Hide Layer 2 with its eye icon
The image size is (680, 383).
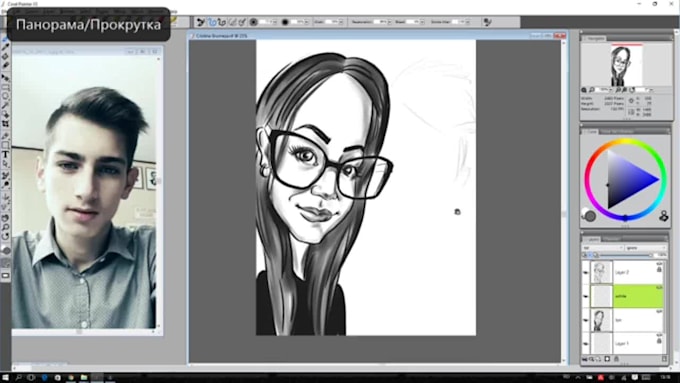586,273
